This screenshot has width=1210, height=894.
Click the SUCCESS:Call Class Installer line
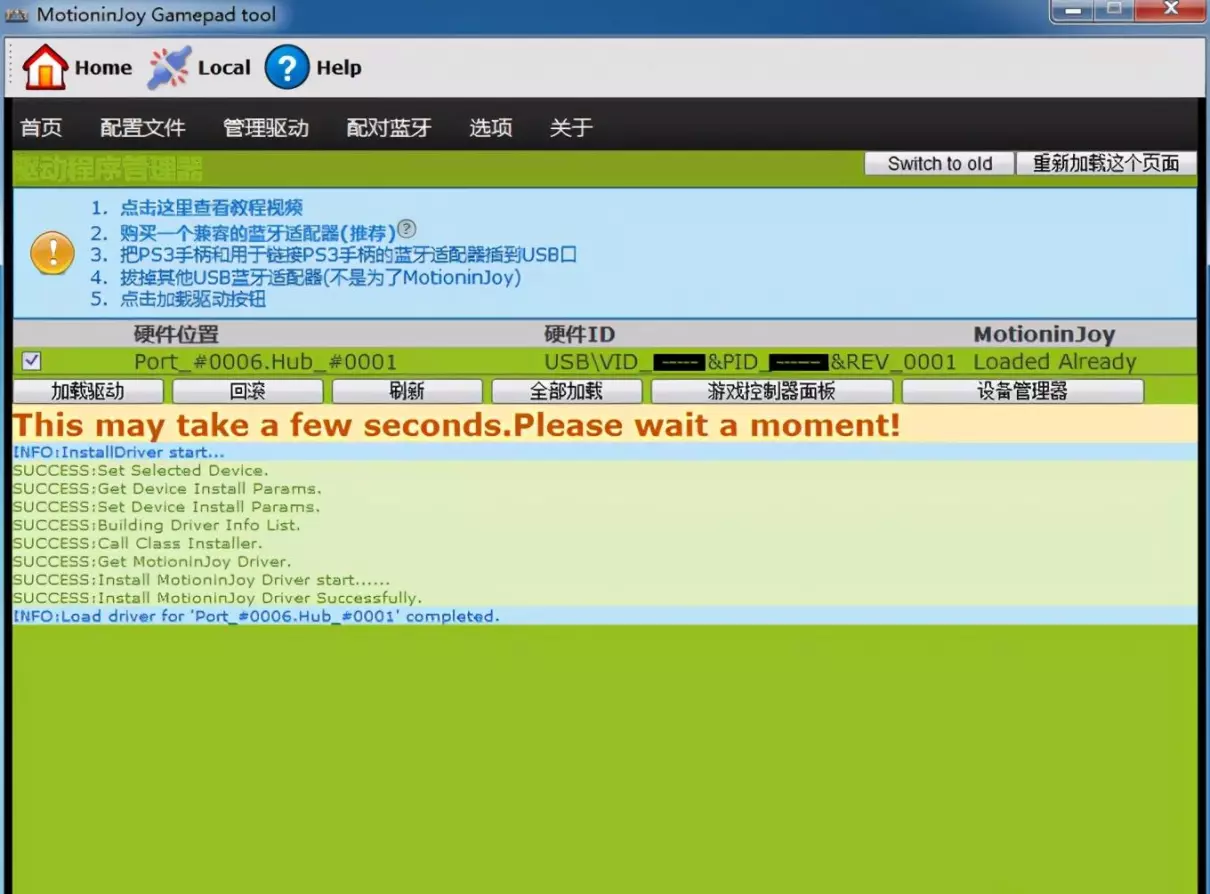tap(138, 543)
